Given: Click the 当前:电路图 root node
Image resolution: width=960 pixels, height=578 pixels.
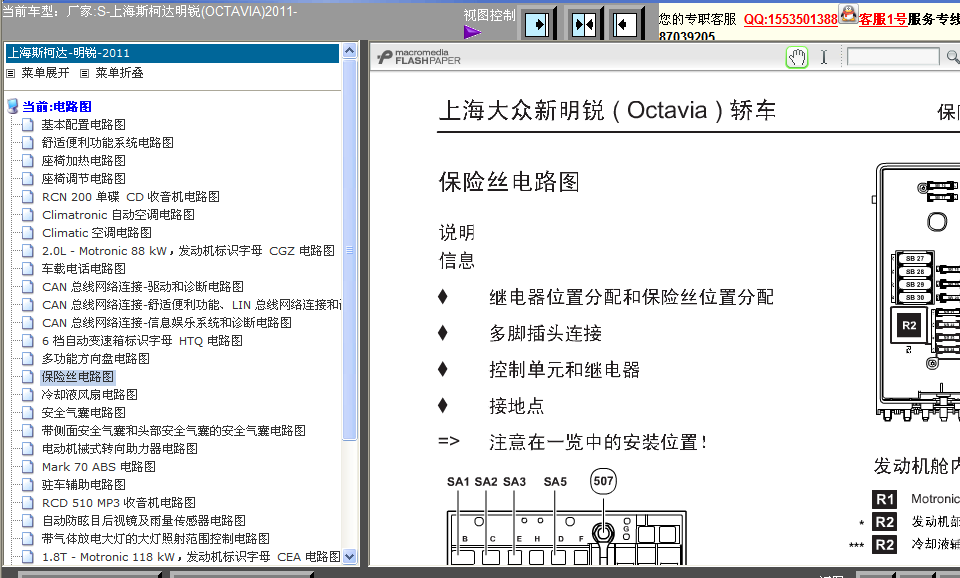Looking at the screenshot, I should [x=57, y=107].
